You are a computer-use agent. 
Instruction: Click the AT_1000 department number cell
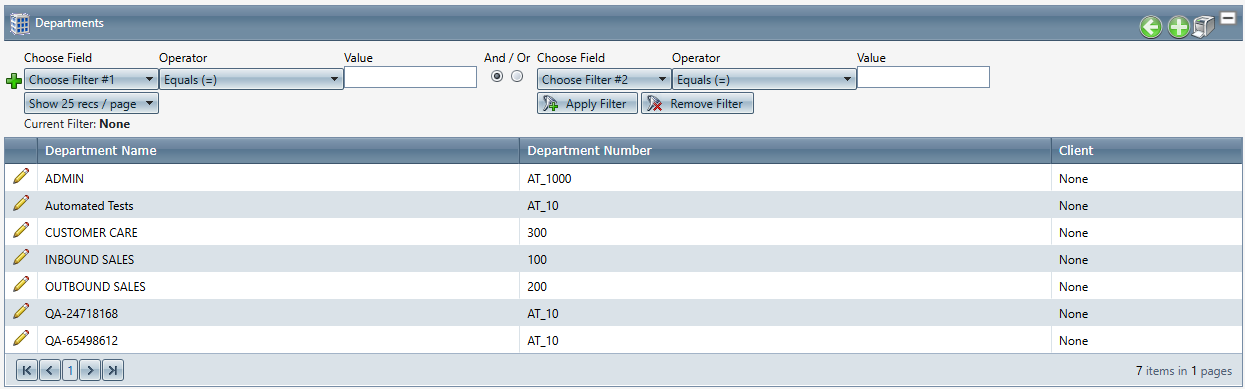tap(785, 178)
